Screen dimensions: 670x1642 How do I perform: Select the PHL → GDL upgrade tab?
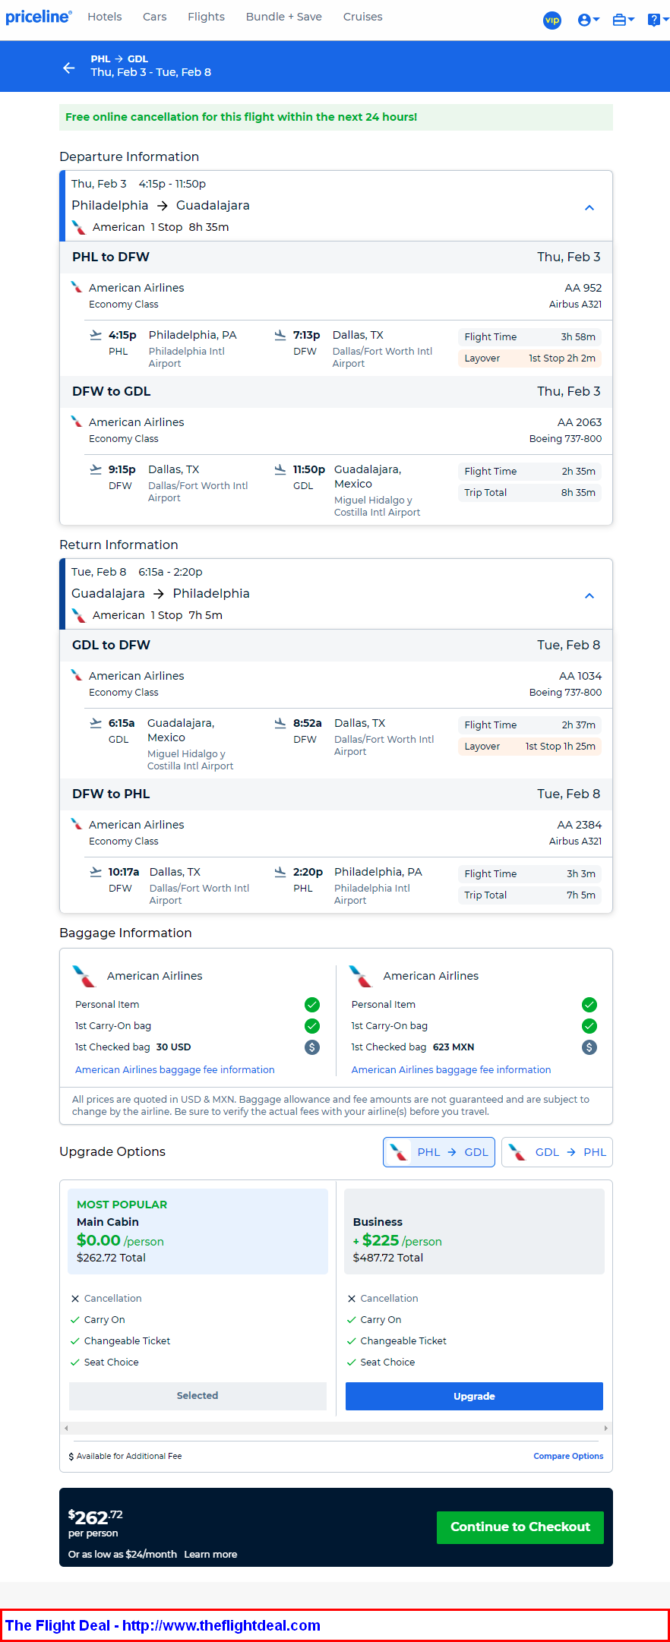pos(439,1152)
